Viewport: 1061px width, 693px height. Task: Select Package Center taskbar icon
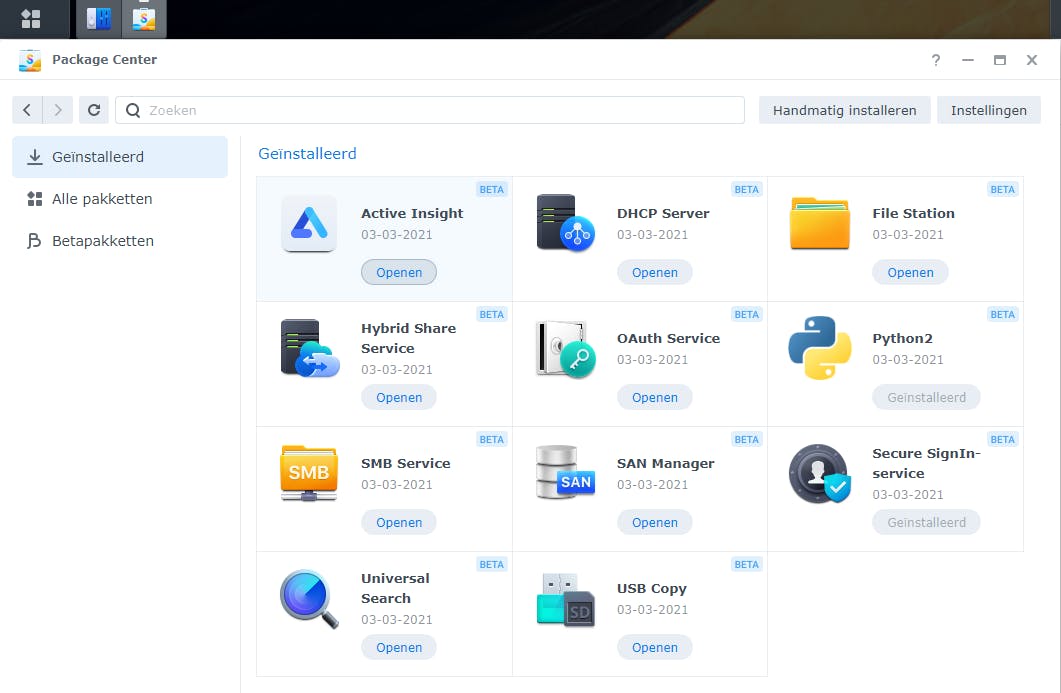(x=143, y=18)
